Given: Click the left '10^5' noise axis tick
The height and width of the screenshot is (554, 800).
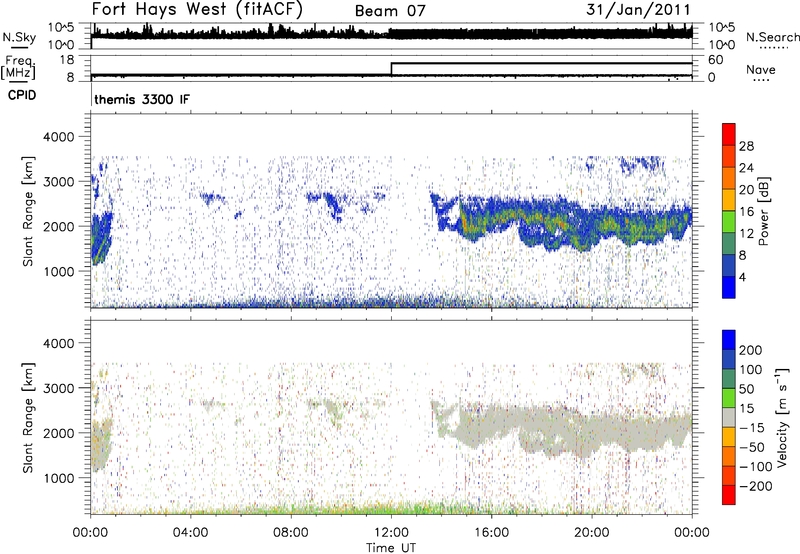Looking at the screenshot, I should point(61,27).
